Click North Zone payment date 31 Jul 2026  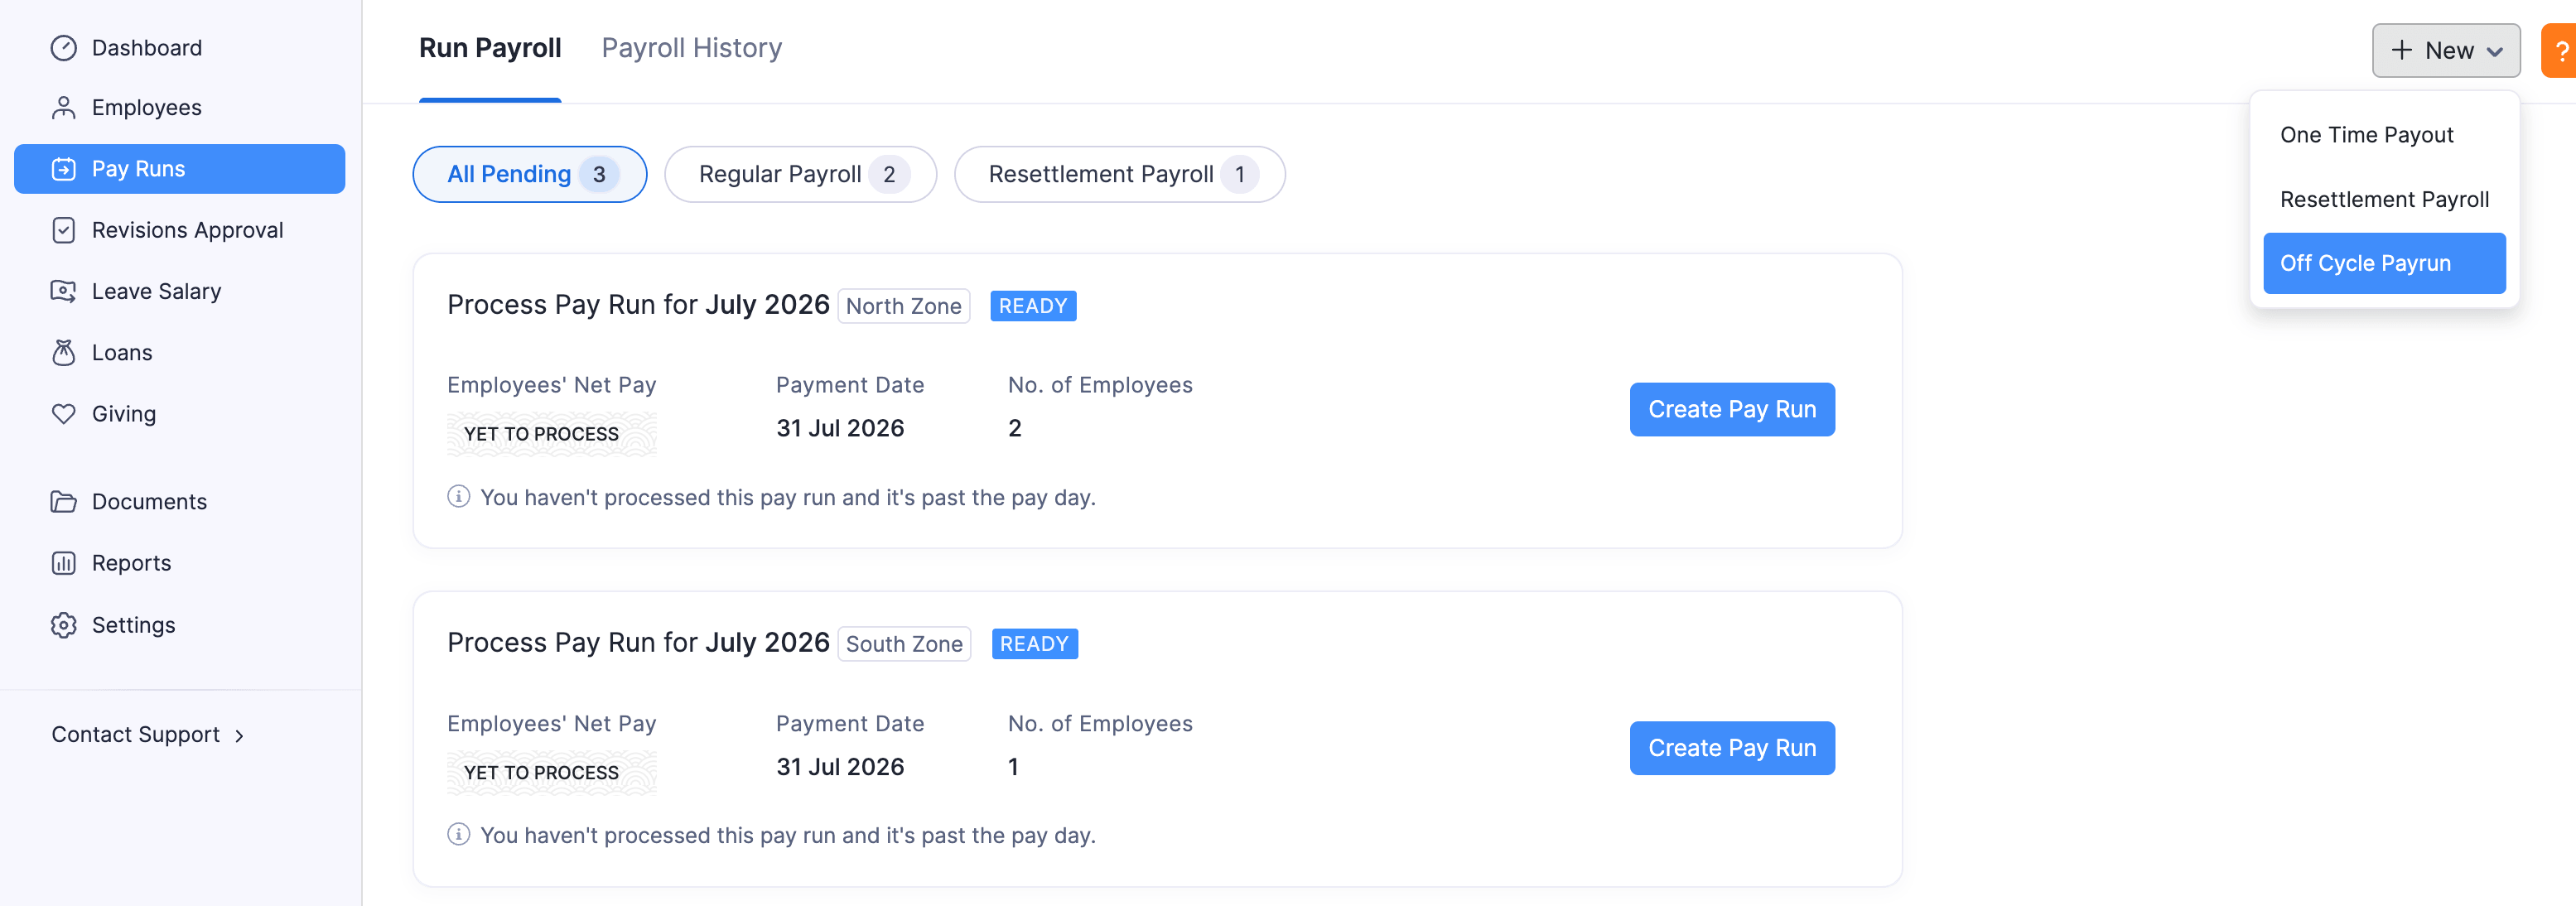[840, 428]
